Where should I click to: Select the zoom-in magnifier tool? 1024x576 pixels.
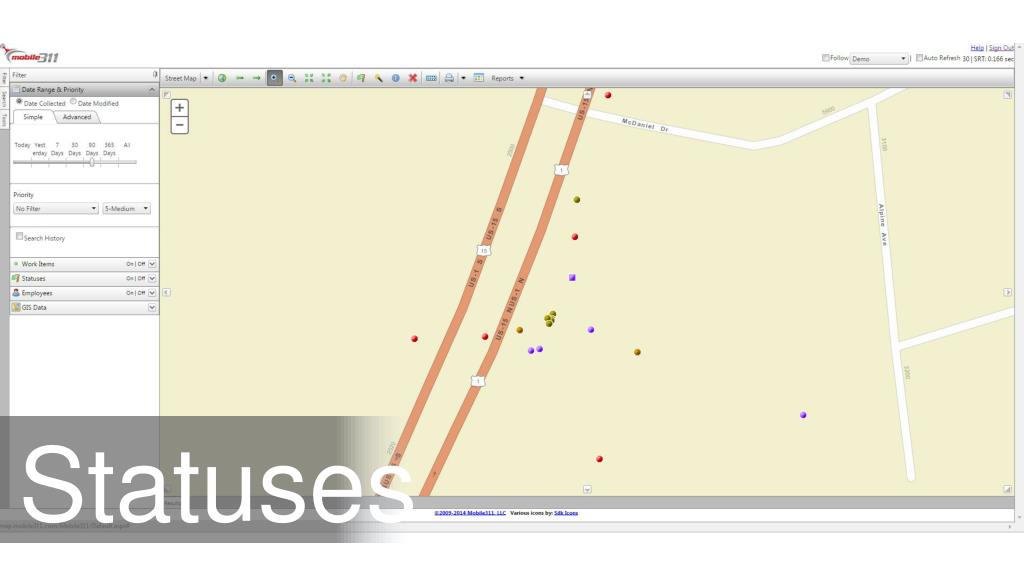point(274,78)
